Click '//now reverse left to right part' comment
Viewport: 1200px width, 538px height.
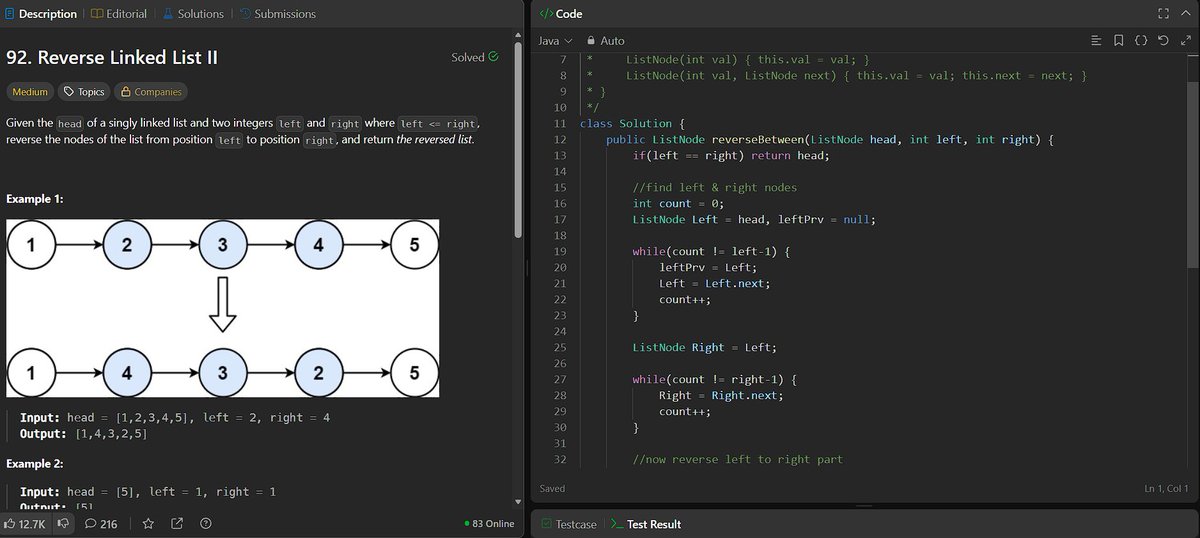(x=737, y=459)
